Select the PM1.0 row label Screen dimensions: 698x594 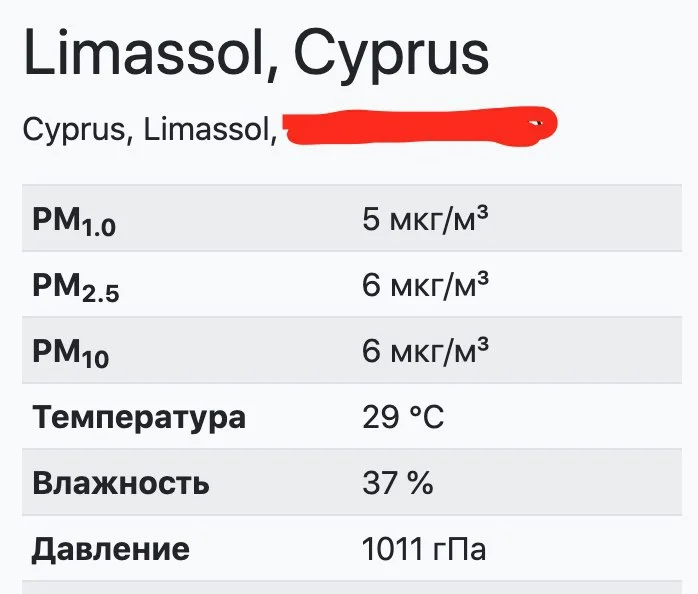pyautogui.click(x=74, y=220)
